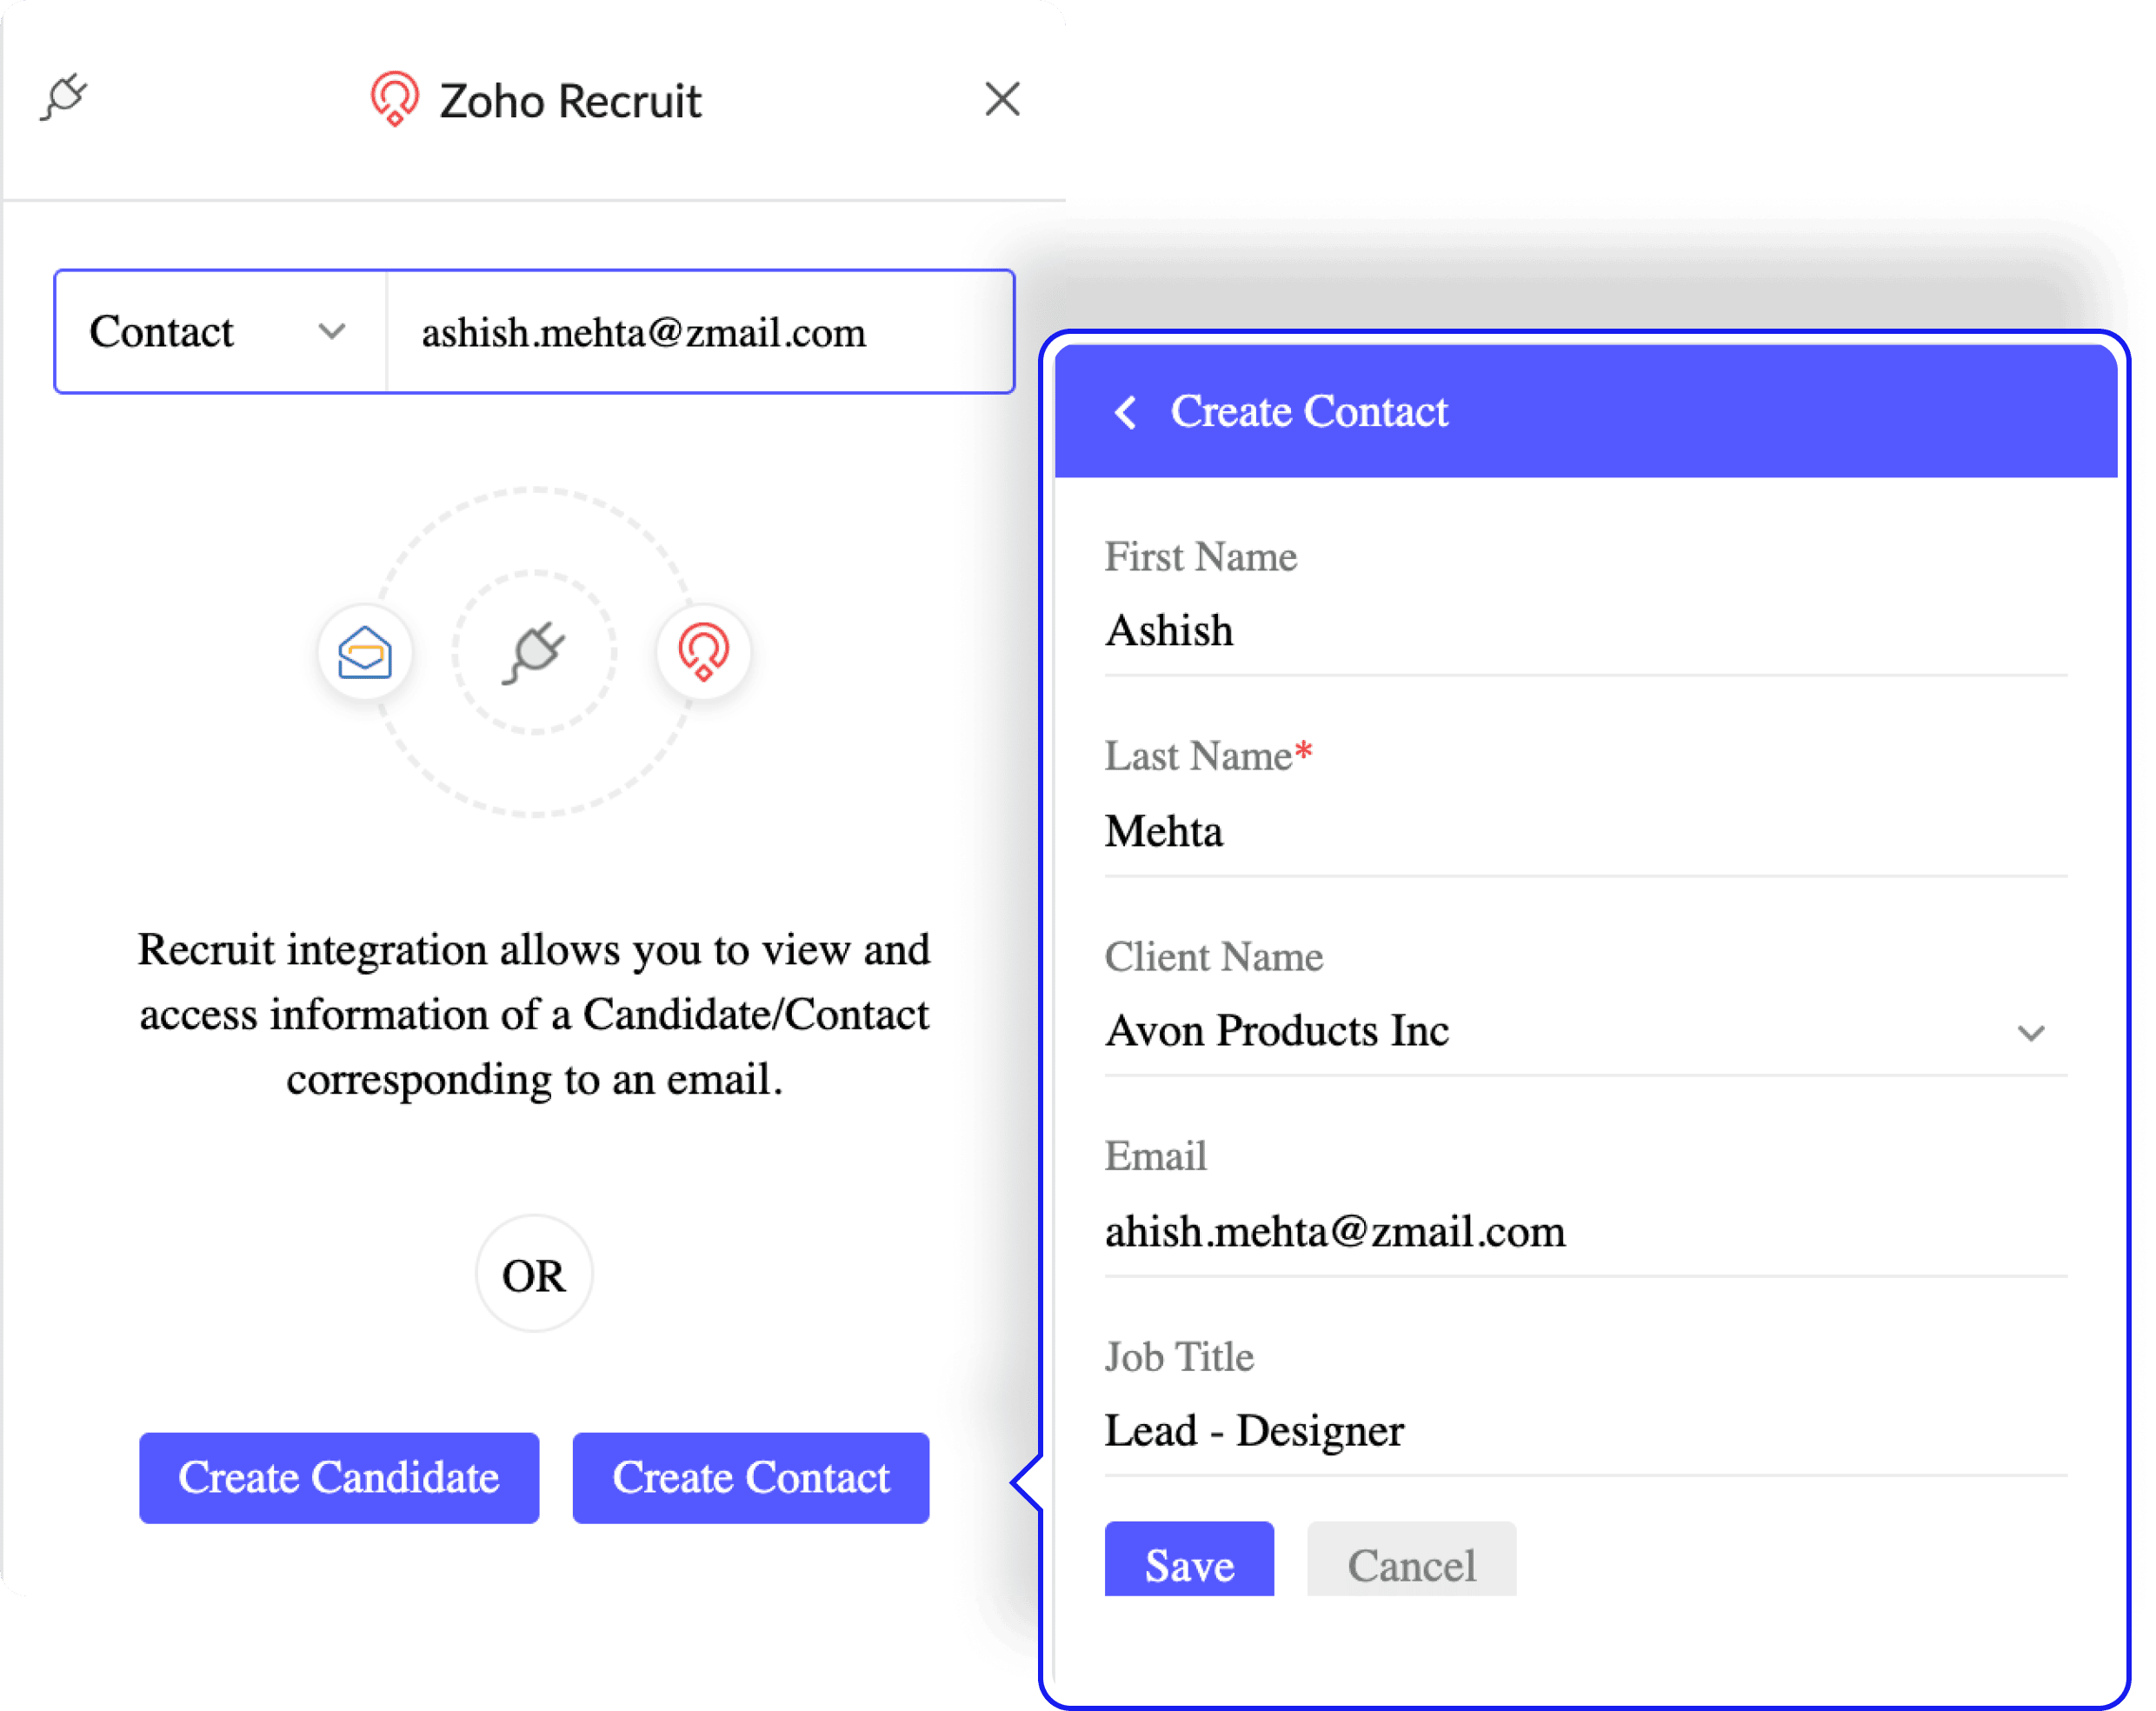Click the OR circle divider
Screen dimensions: 2156x1711
(x=534, y=1275)
